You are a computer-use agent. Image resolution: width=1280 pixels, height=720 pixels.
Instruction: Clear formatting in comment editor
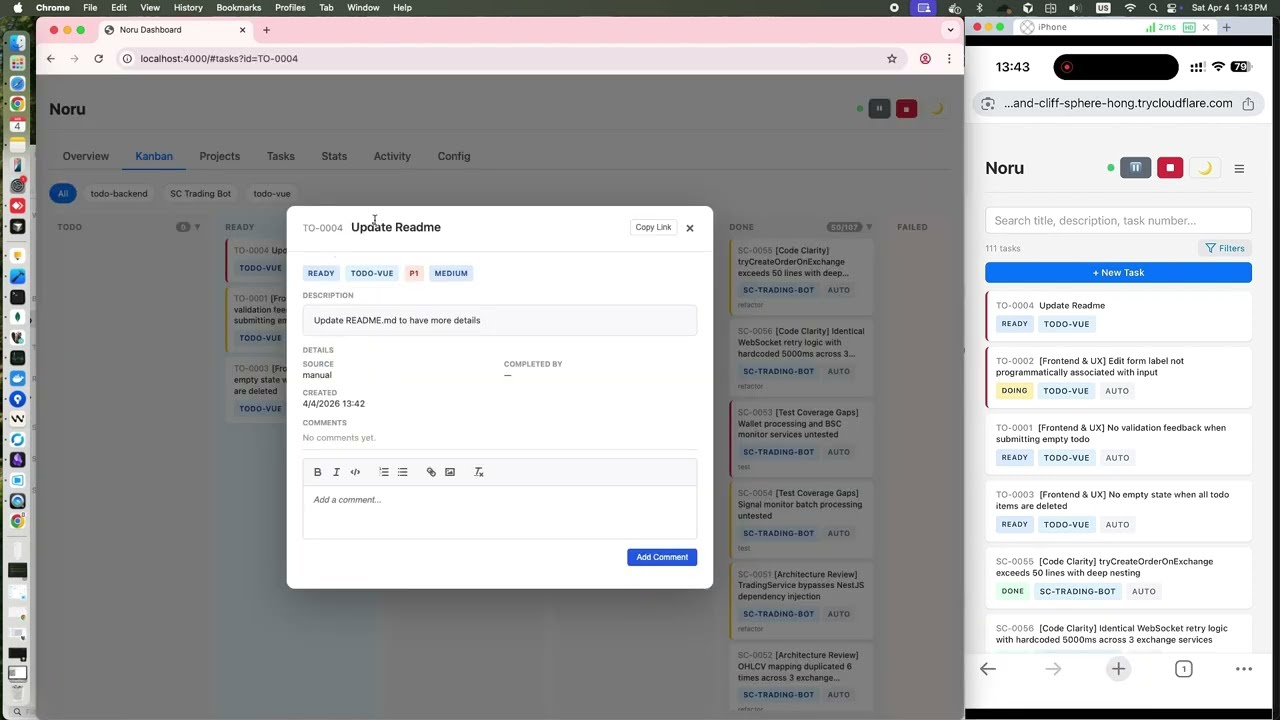pyautogui.click(x=479, y=472)
